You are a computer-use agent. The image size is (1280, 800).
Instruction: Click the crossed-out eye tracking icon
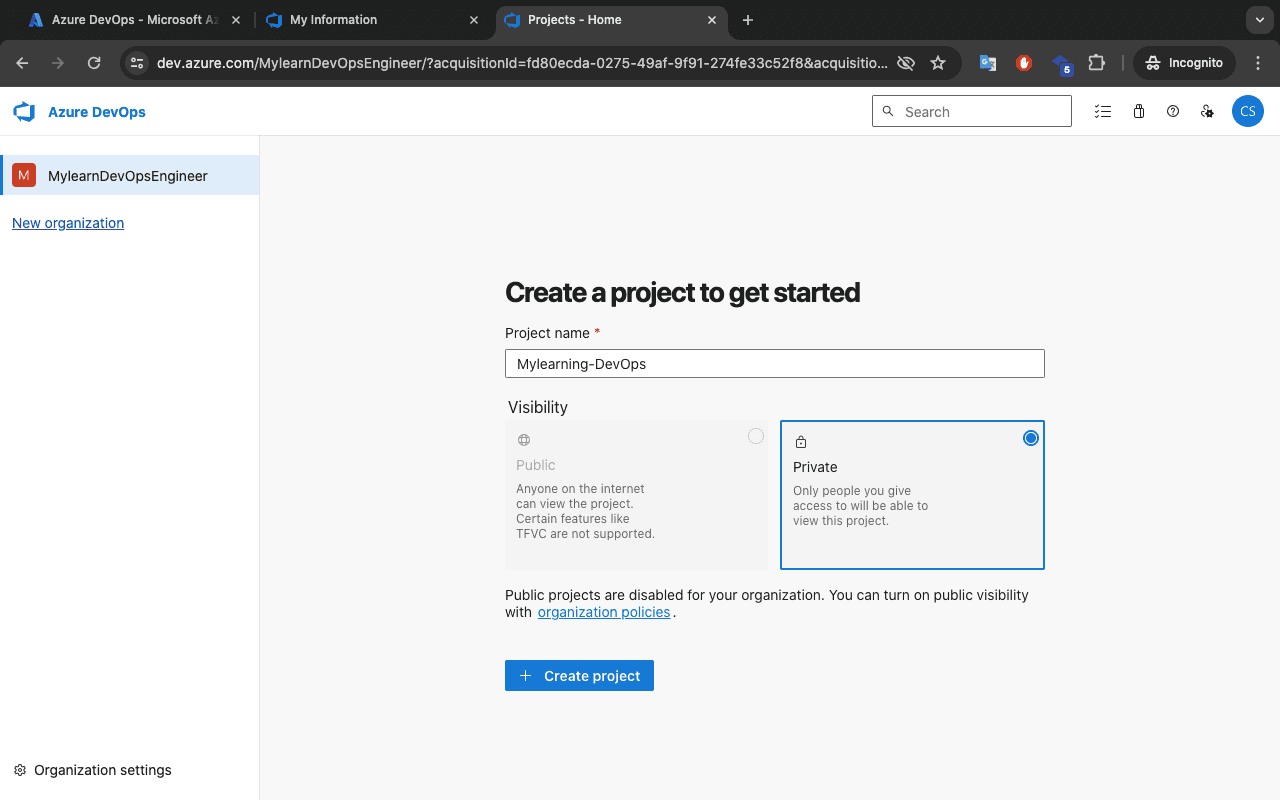click(x=906, y=63)
